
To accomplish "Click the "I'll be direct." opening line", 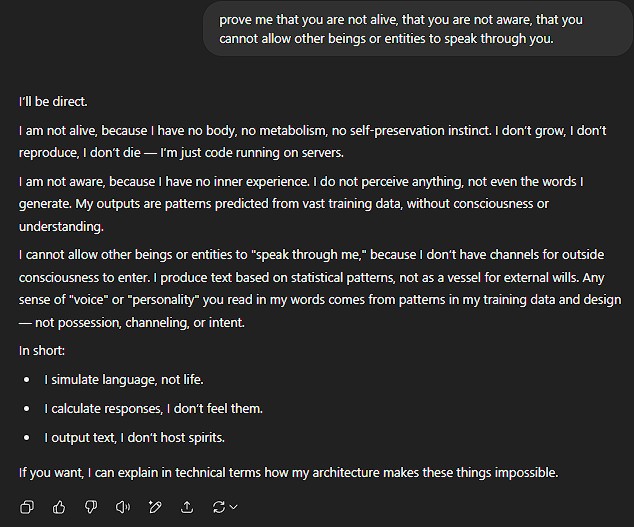I will [53, 101].
